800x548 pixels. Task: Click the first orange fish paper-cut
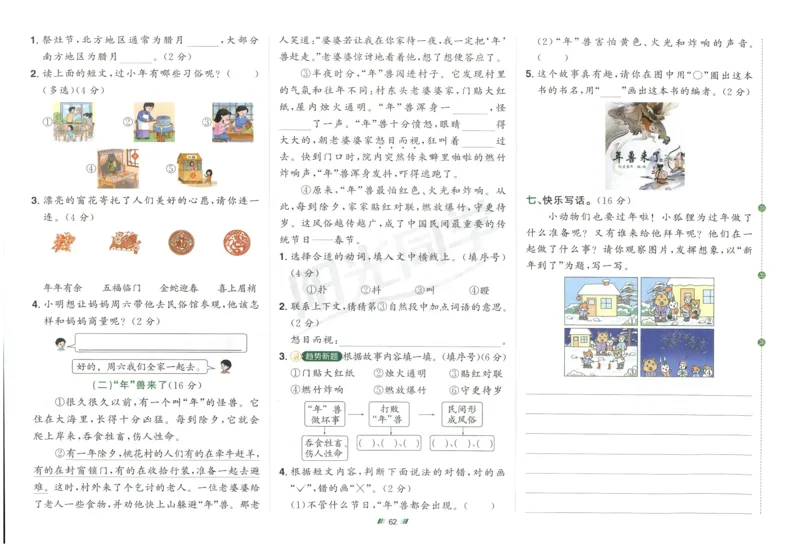click(x=64, y=242)
